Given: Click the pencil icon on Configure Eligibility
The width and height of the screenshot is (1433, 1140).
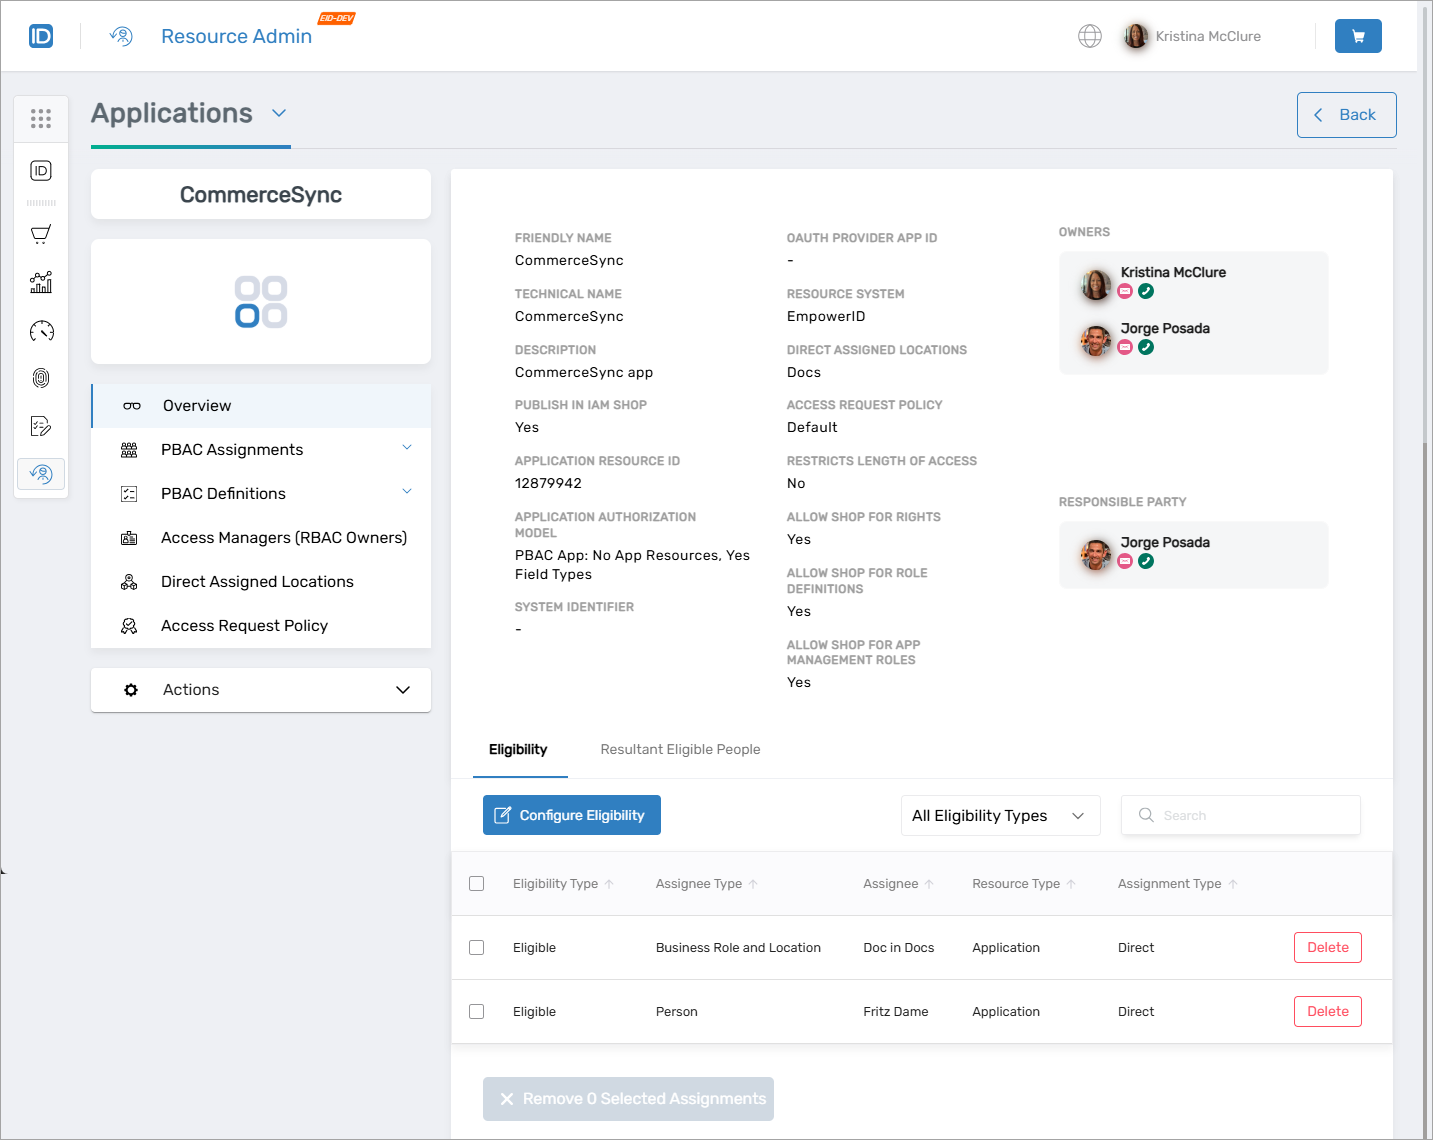Looking at the screenshot, I should point(503,815).
